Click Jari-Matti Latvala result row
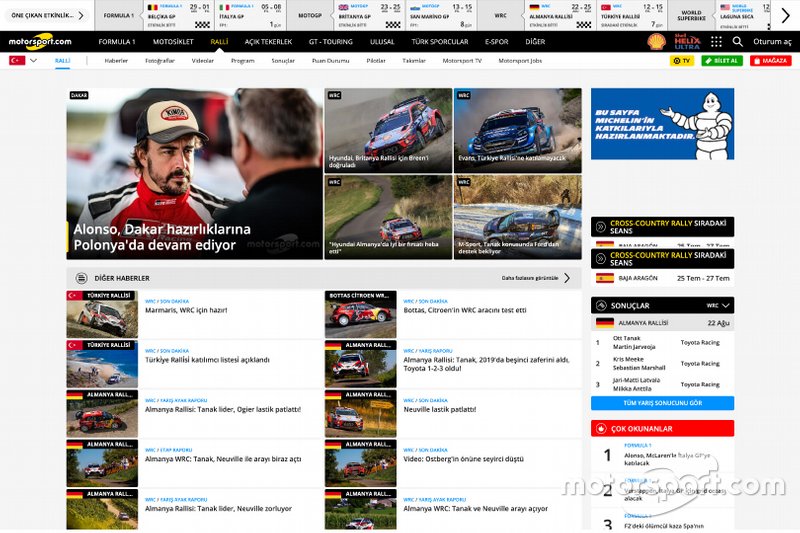 click(662, 384)
